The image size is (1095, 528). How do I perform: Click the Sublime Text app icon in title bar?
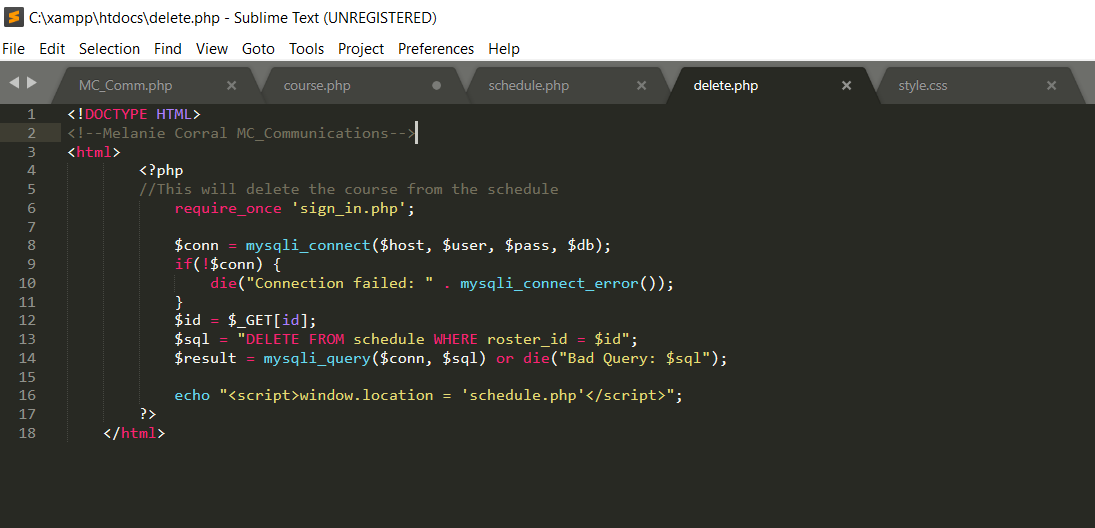13,18
